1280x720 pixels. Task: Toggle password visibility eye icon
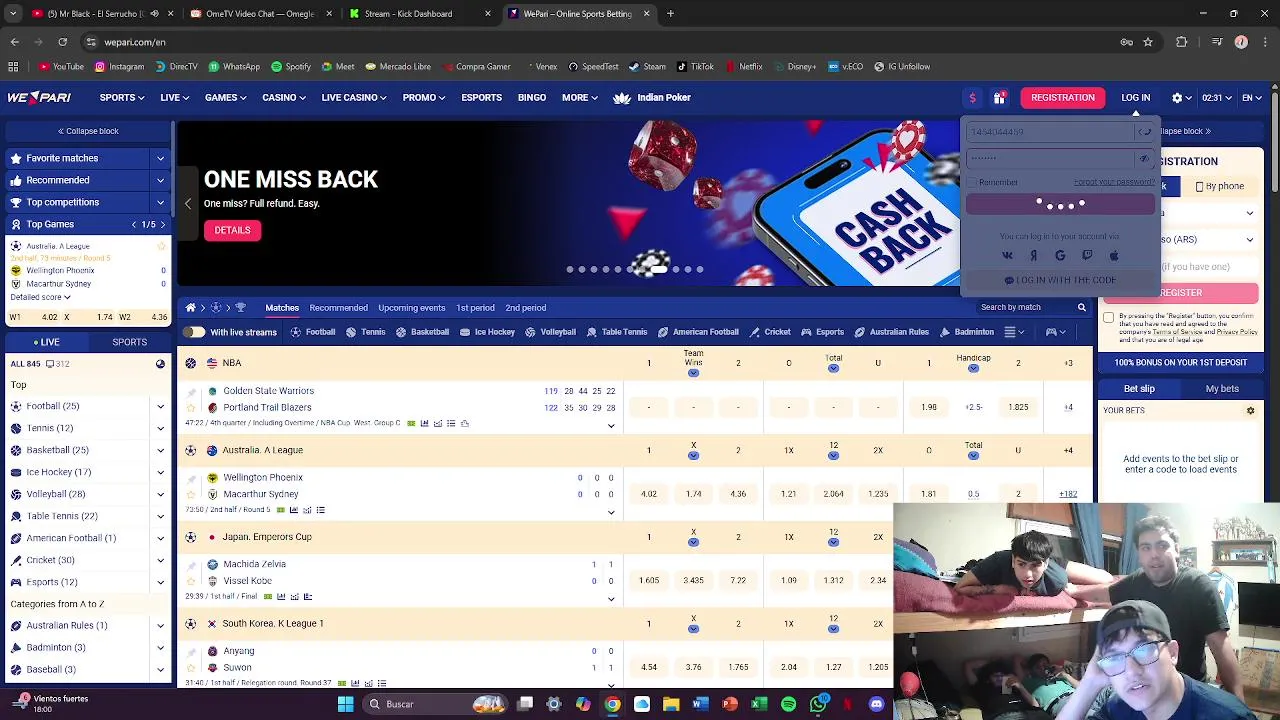click(1144, 158)
